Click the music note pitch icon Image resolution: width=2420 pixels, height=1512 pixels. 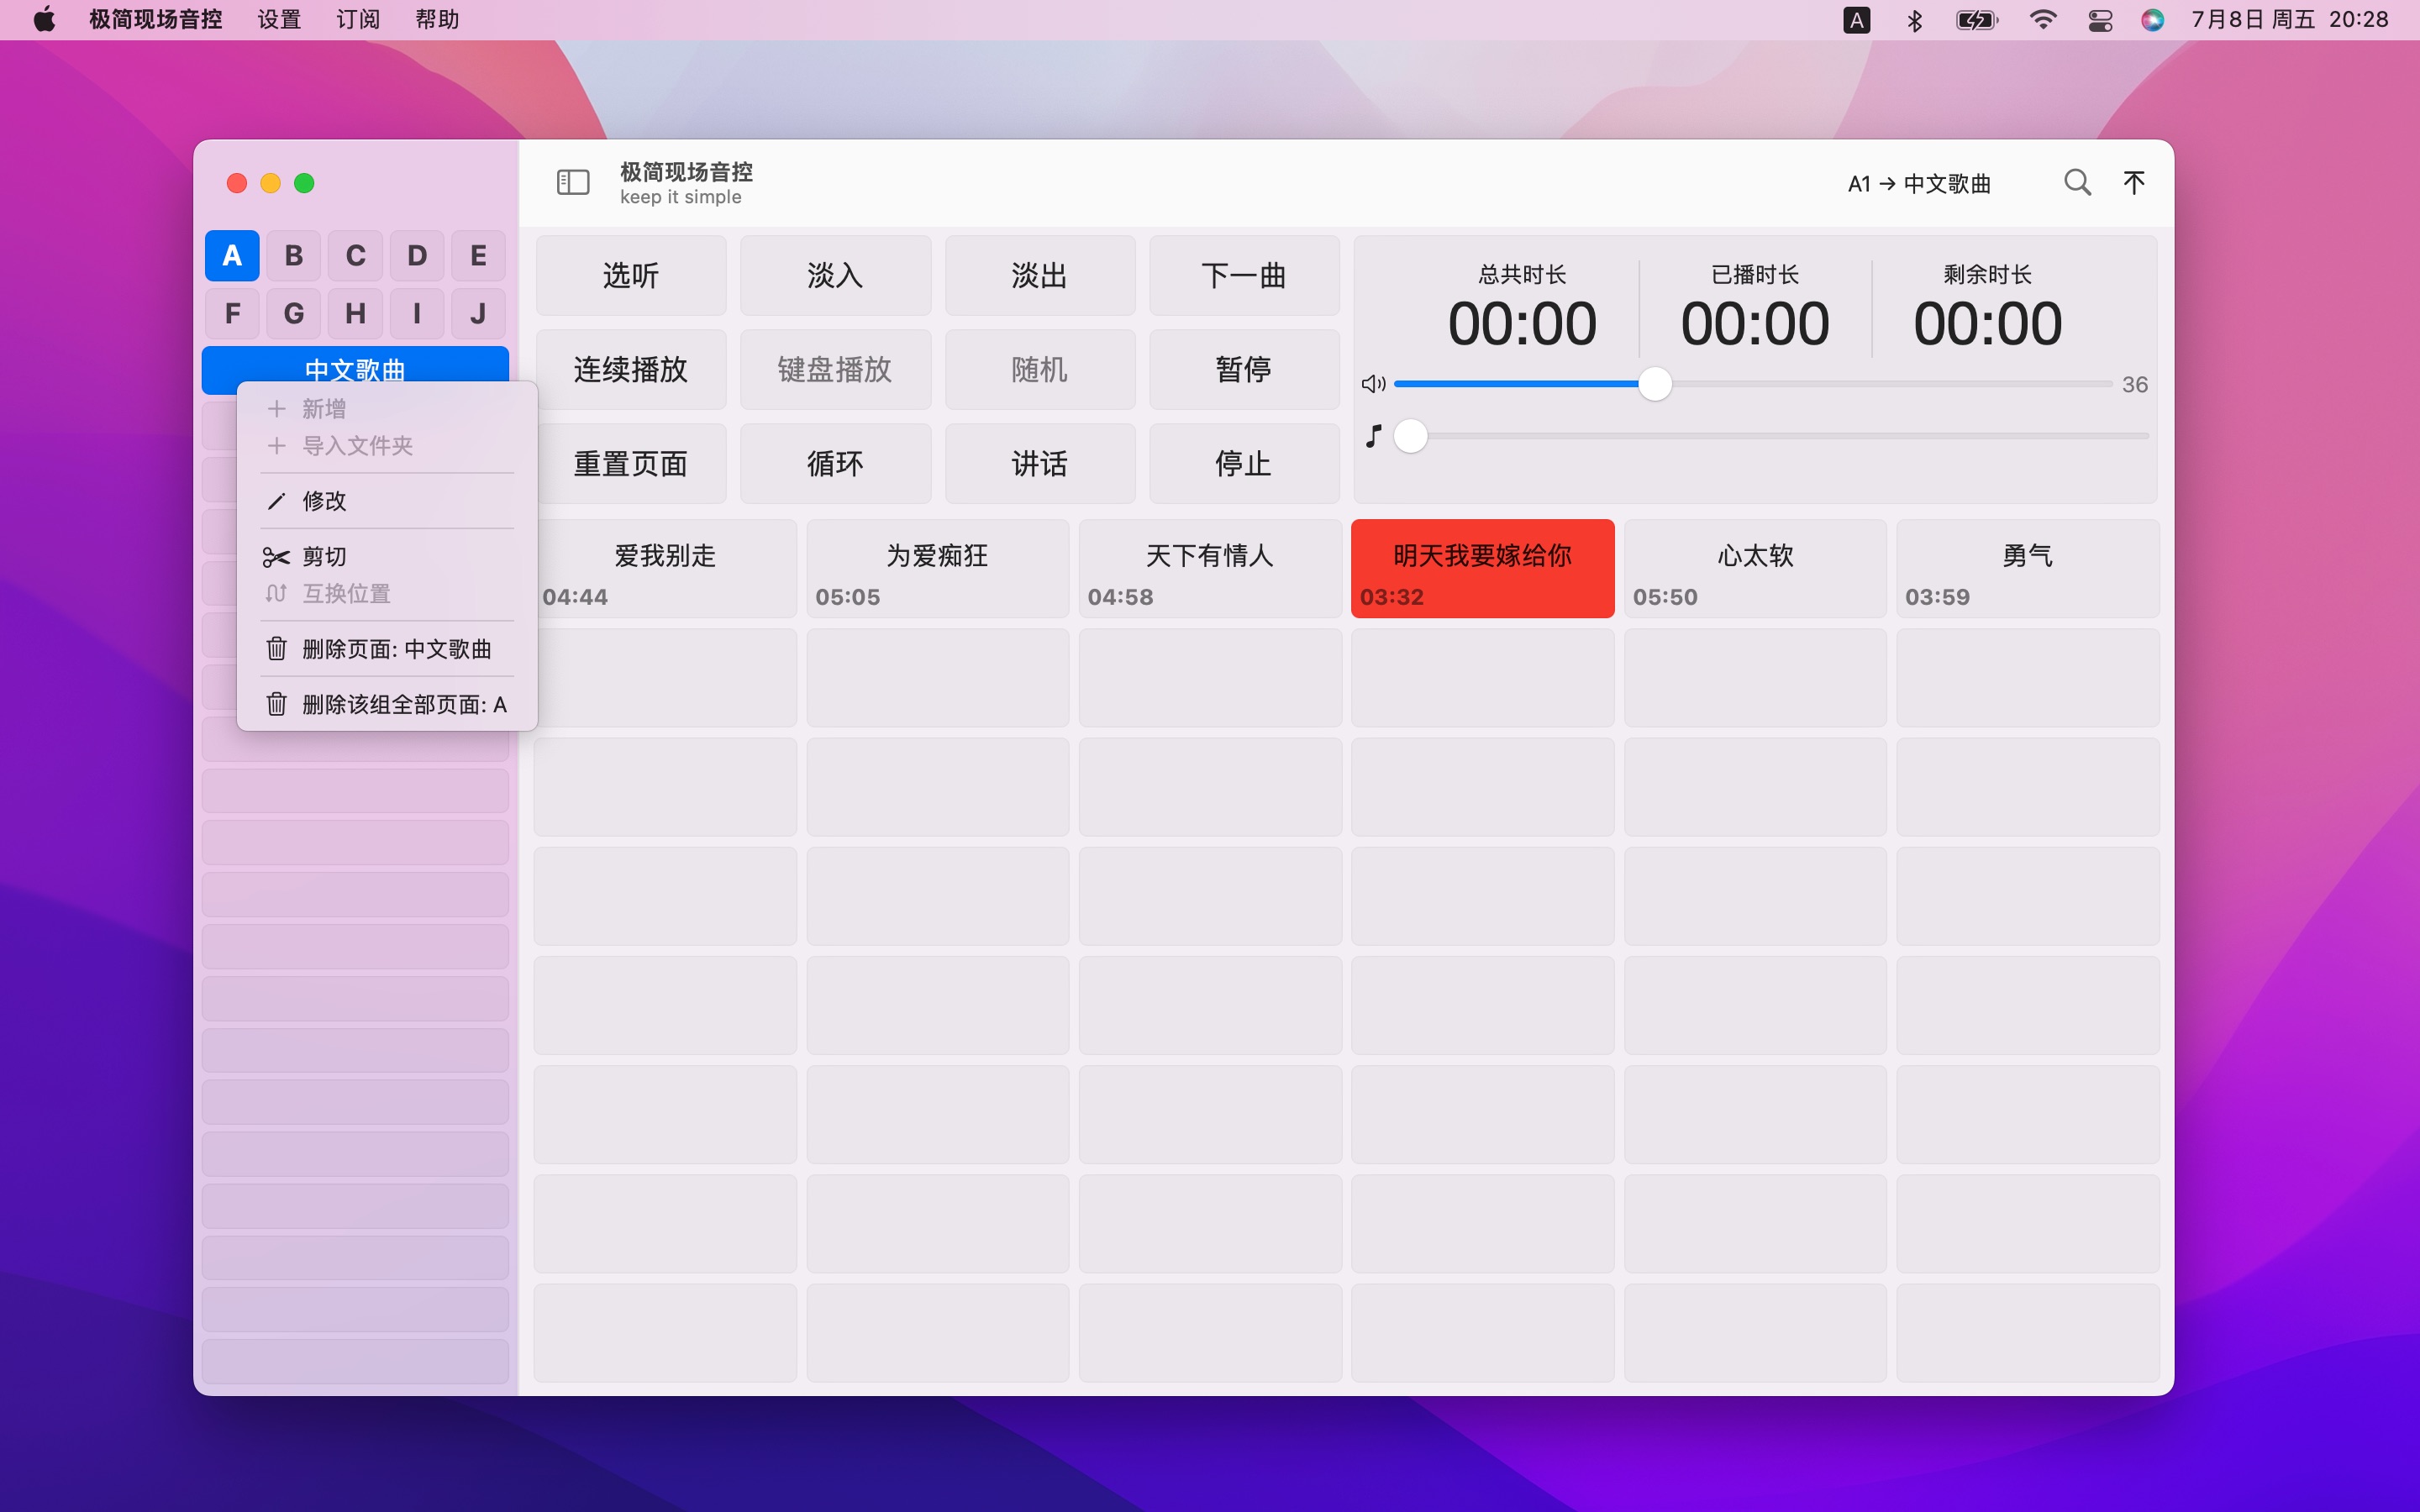(x=1373, y=436)
